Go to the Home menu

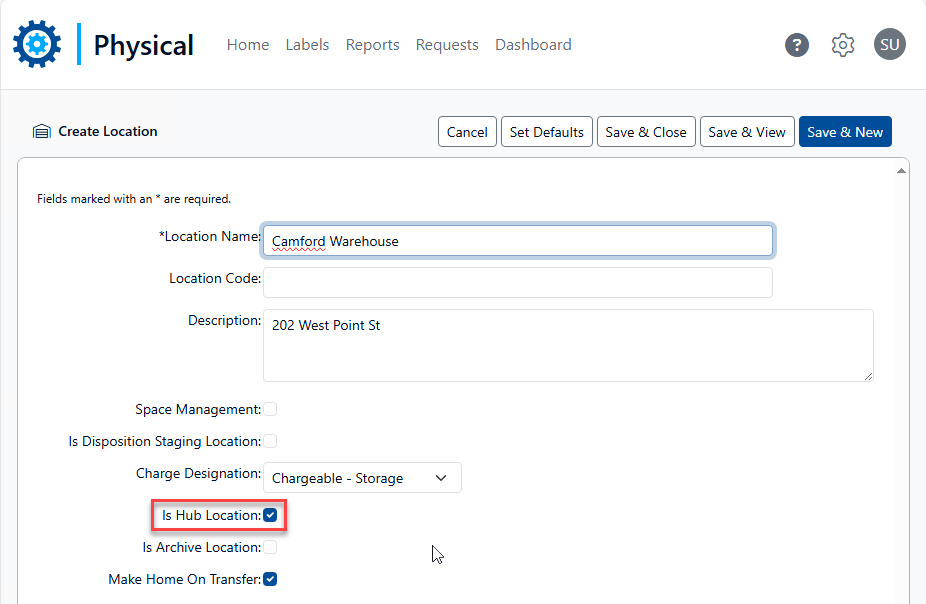(248, 45)
